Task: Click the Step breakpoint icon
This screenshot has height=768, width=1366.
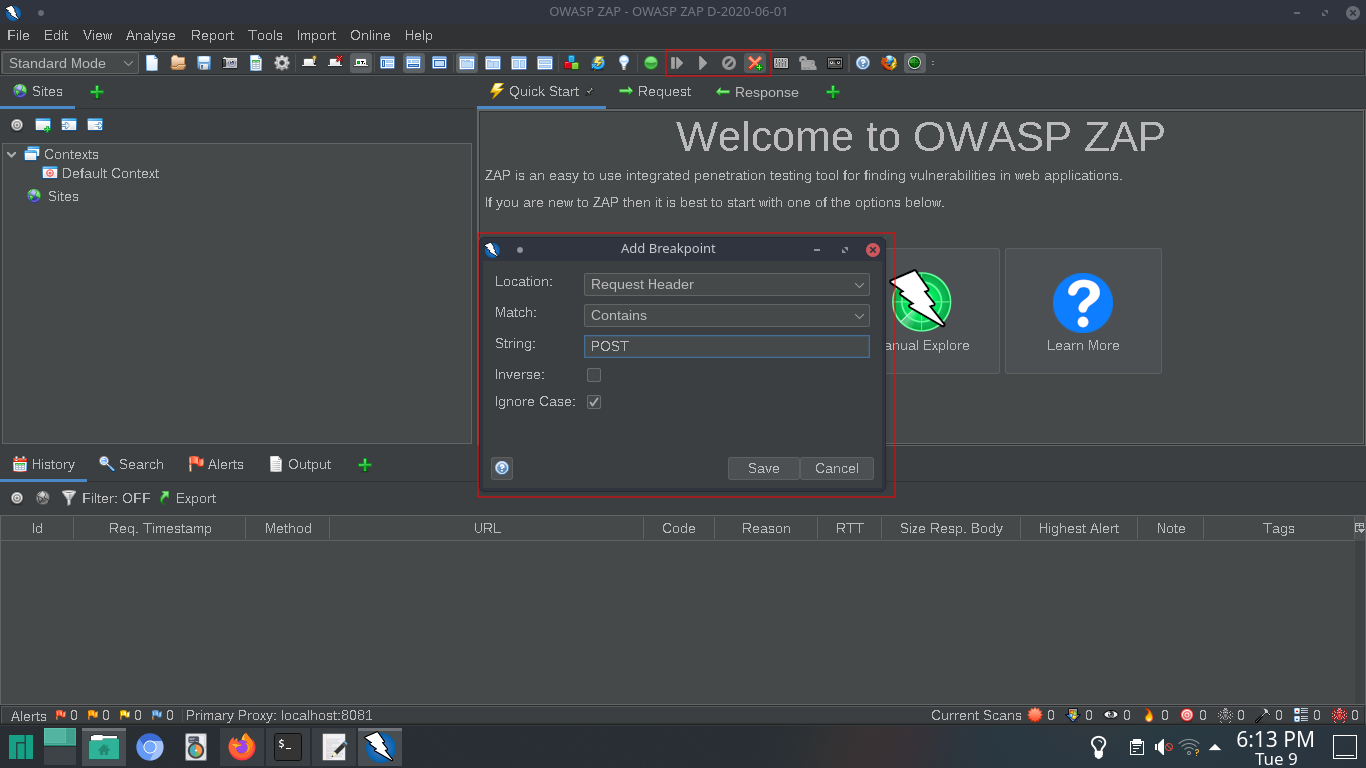Action: (677, 63)
